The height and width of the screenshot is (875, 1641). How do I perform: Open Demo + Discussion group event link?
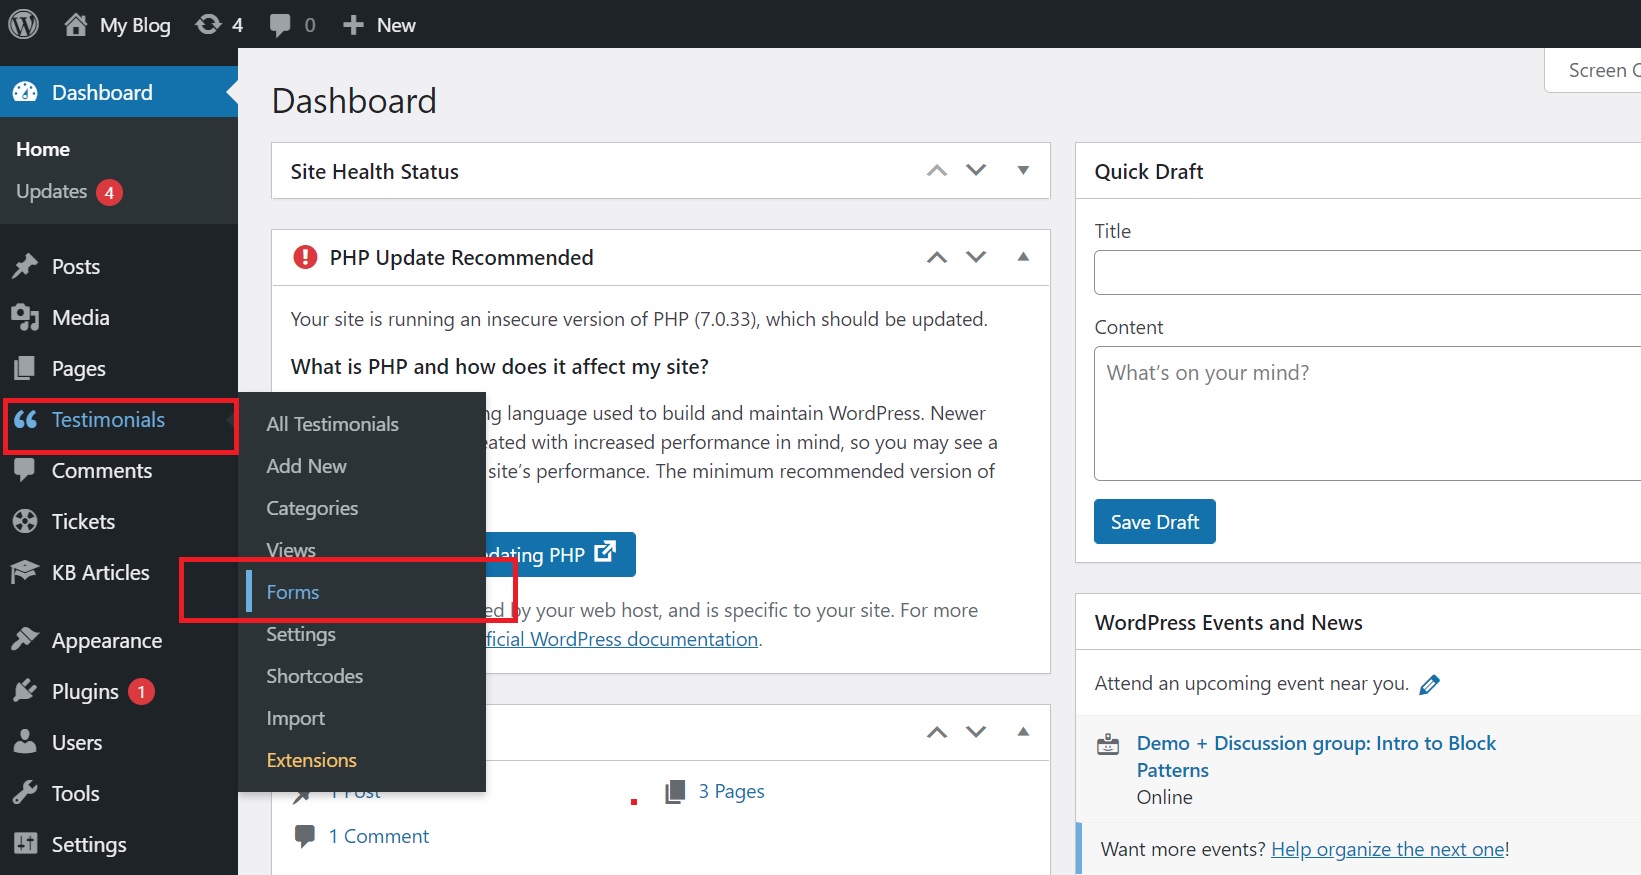click(x=1316, y=756)
